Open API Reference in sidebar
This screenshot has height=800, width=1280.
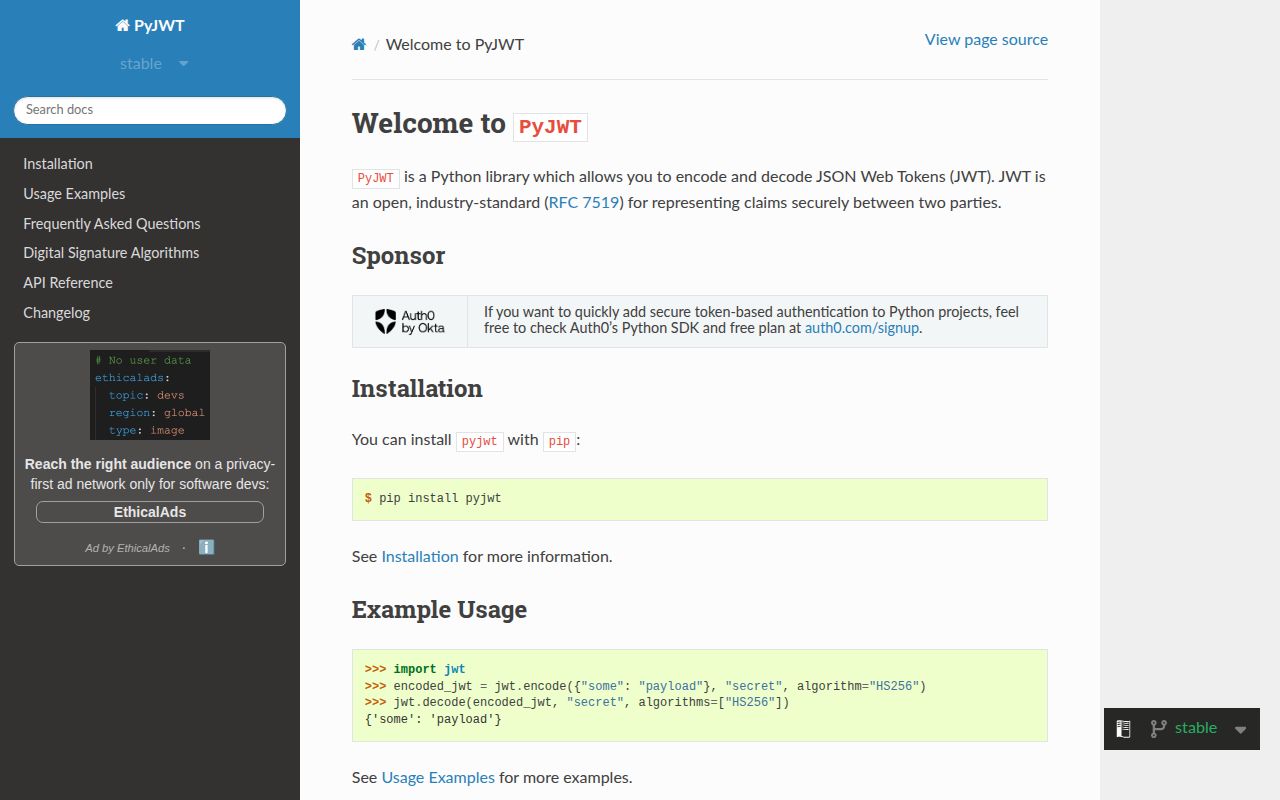tap(68, 283)
